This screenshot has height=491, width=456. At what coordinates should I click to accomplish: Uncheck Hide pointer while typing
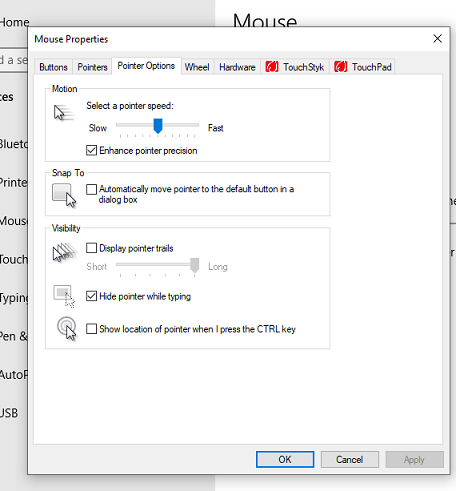91,296
